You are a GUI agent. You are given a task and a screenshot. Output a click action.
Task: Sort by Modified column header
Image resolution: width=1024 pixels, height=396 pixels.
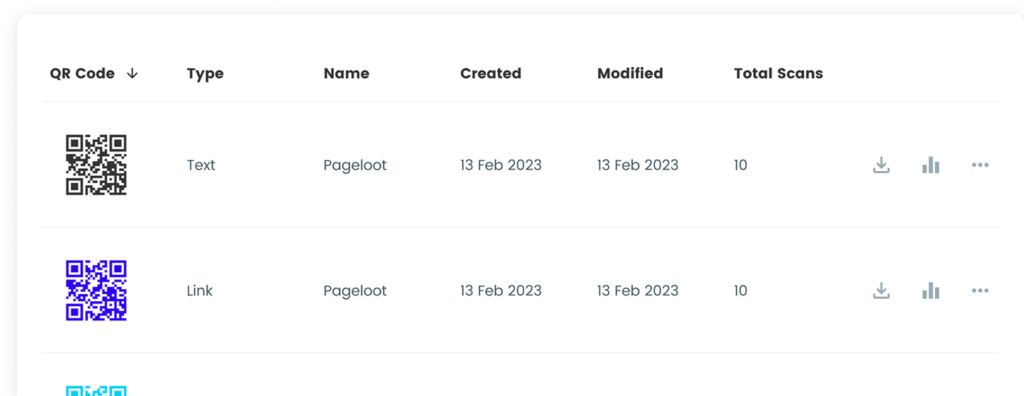pyautogui.click(x=630, y=74)
